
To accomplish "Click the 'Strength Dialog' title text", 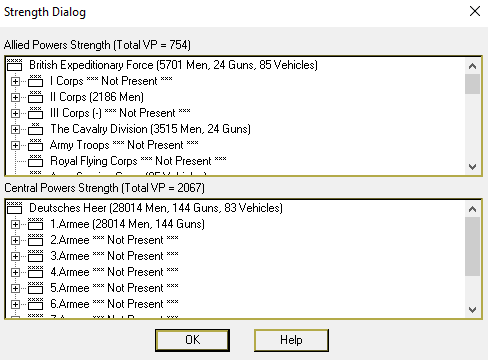I will click(x=45, y=12).
